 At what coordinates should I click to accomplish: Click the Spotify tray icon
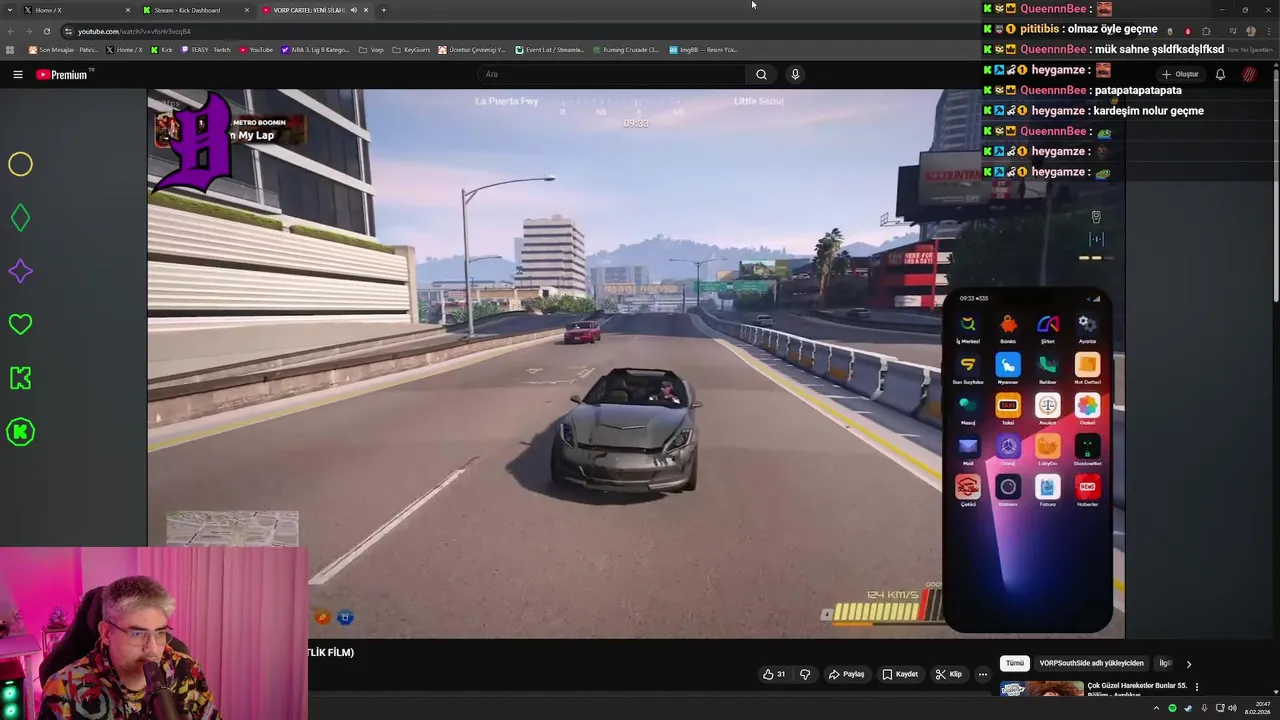pyautogui.click(x=1173, y=708)
